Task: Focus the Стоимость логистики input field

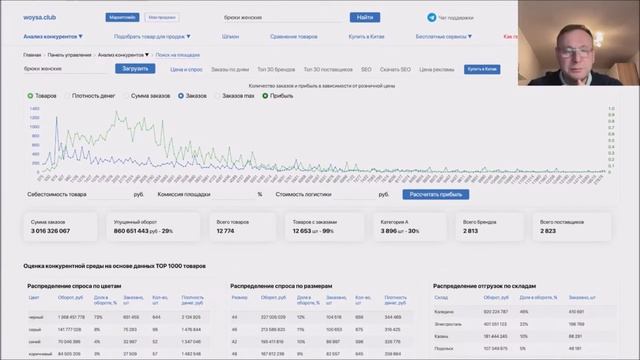Action: (354, 195)
